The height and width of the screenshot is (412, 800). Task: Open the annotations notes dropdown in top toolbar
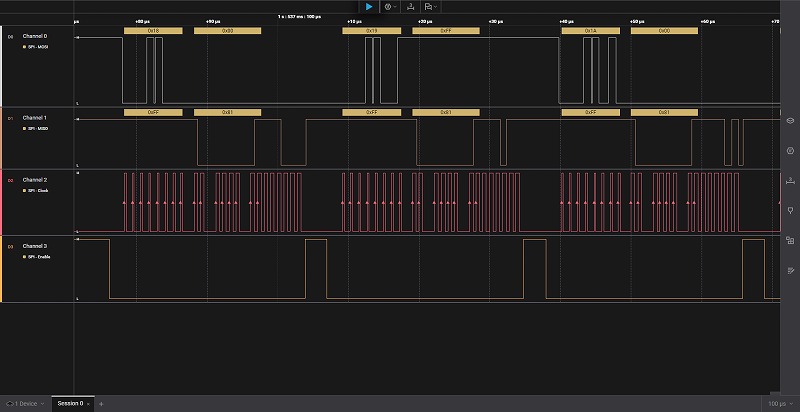click(x=431, y=7)
